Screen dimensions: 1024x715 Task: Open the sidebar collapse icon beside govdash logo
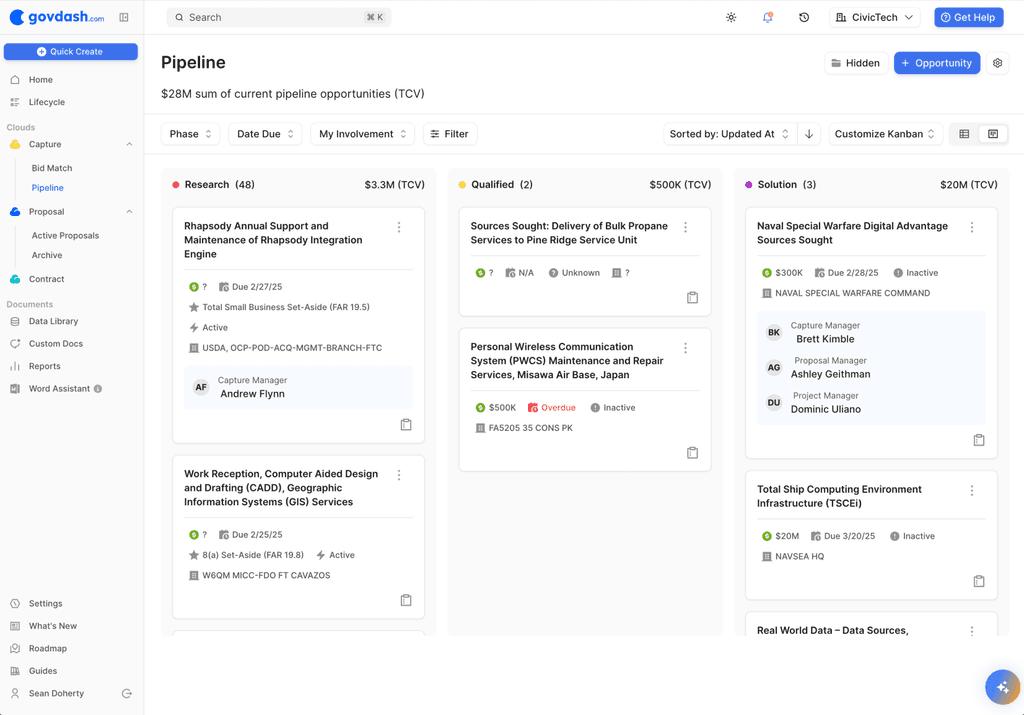coord(122,17)
